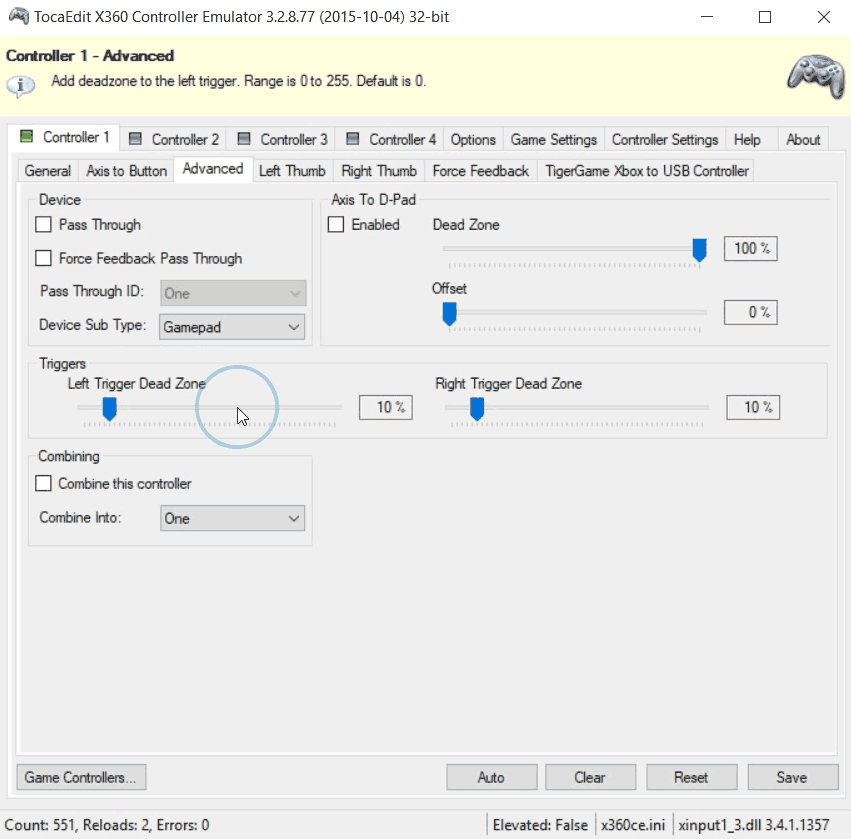Screen dimensions: 851x839
Task: Click the large gamepad image in header
Action: [x=816, y=76]
